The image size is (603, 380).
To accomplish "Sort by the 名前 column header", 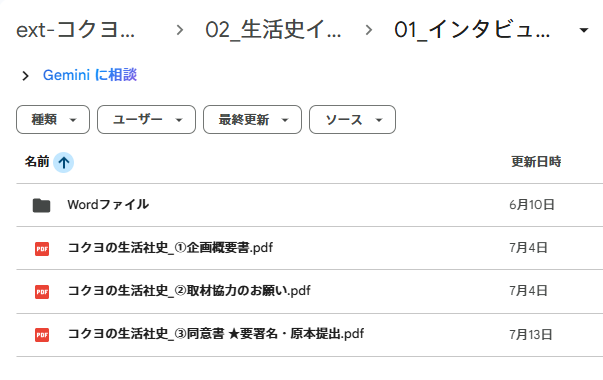I will pyautogui.click(x=37, y=162).
